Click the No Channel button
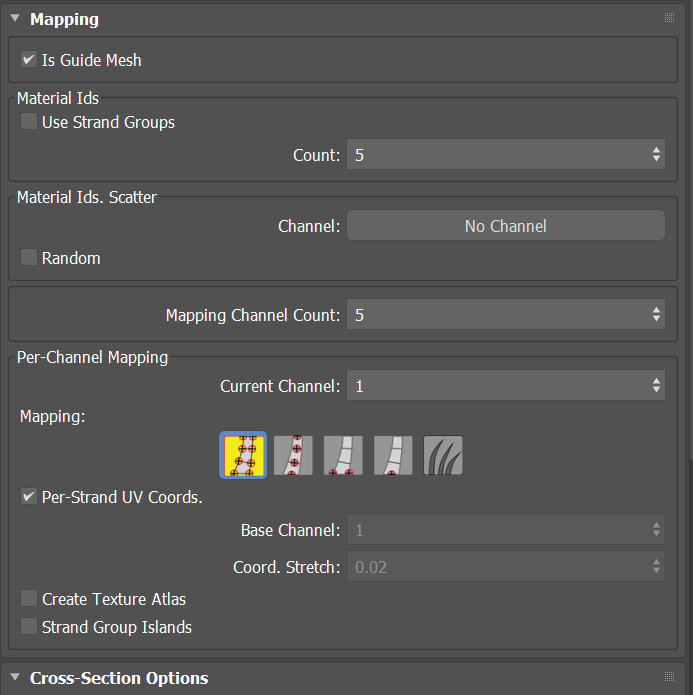 pyautogui.click(x=505, y=226)
